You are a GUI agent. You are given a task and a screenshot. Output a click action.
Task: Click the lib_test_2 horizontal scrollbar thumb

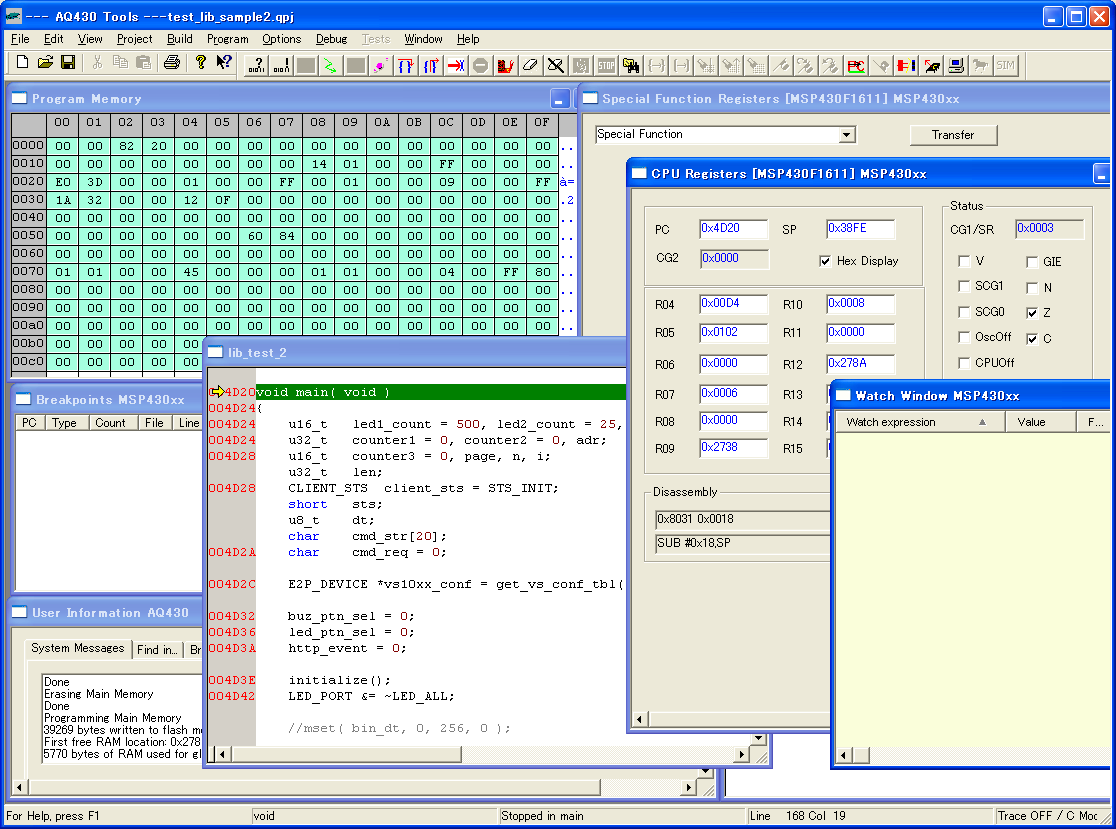point(346,754)
